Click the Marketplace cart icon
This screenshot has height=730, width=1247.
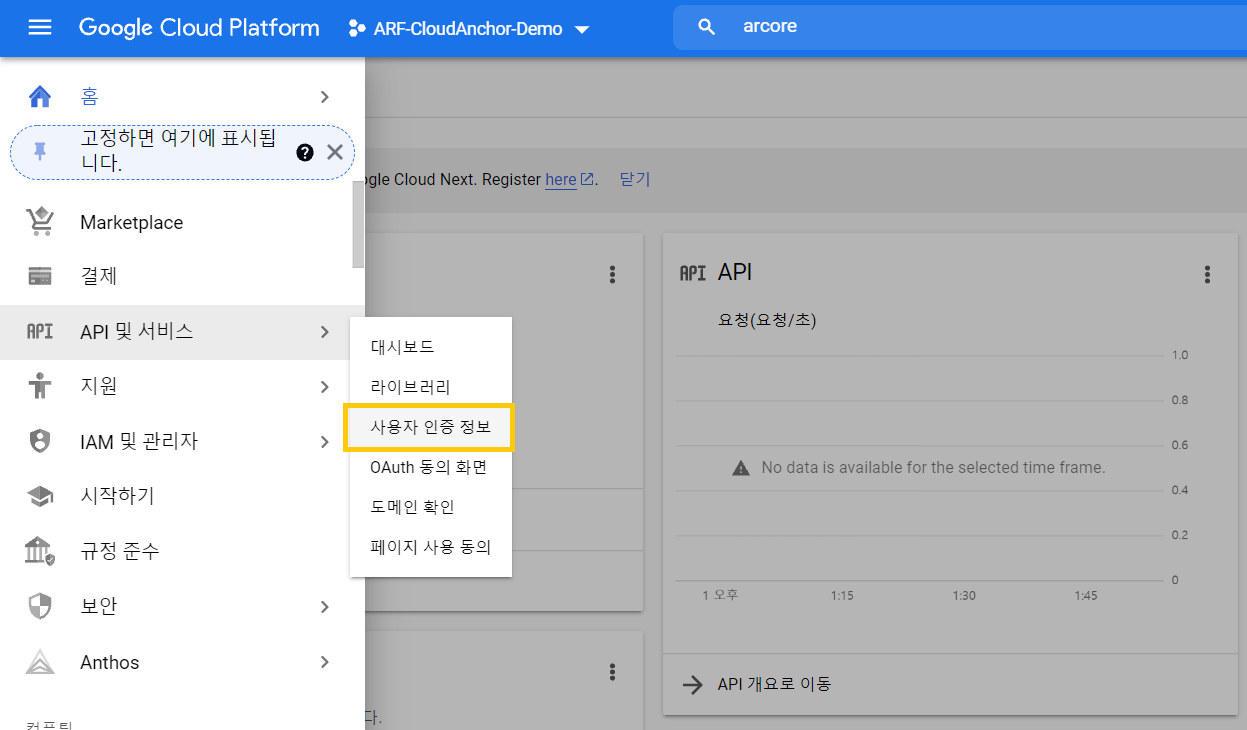pos(39,221)
